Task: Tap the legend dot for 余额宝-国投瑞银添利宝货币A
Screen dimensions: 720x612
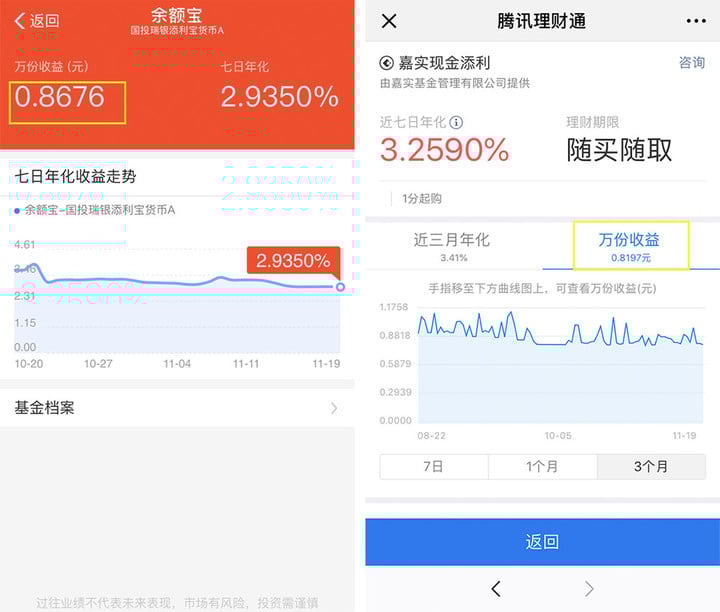Action: coord(17,211)
